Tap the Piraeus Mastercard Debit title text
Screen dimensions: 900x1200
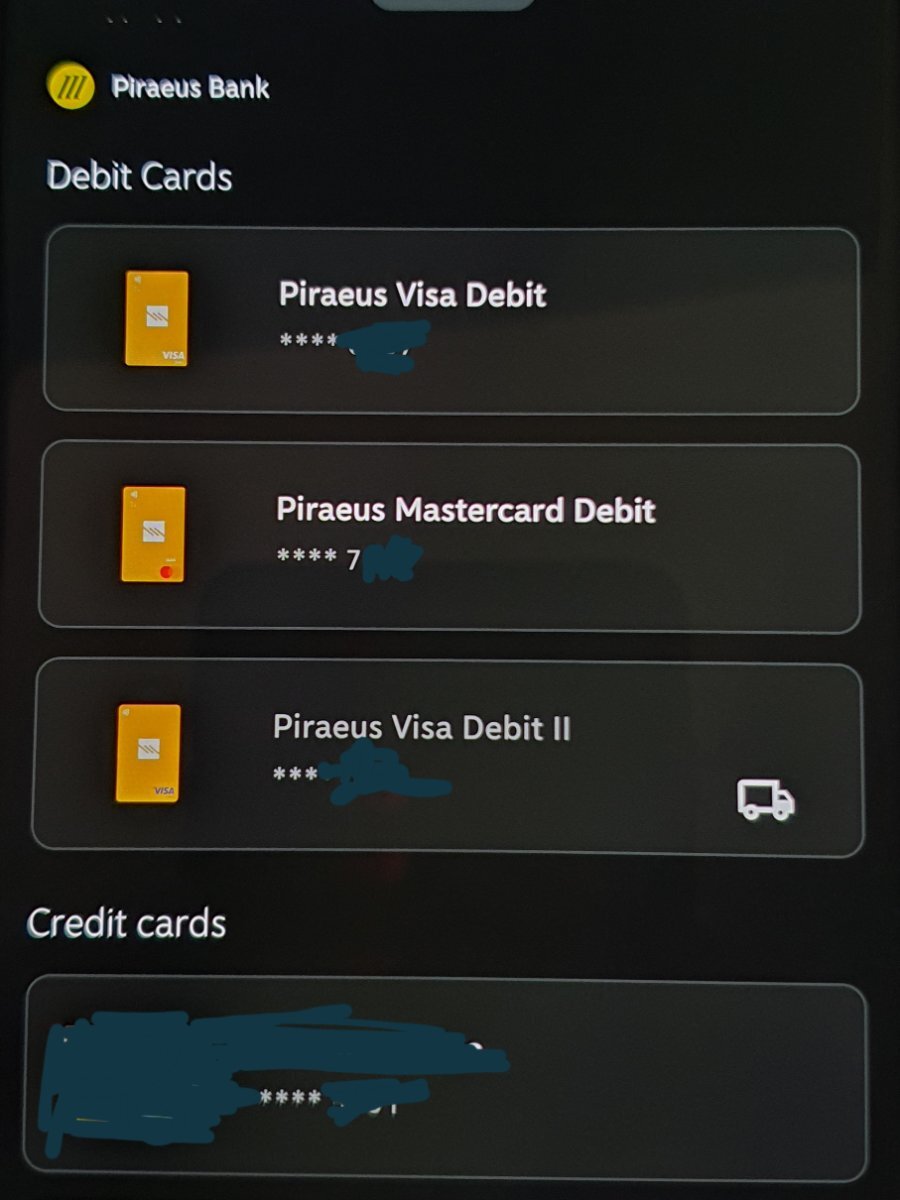coord(466,510)
